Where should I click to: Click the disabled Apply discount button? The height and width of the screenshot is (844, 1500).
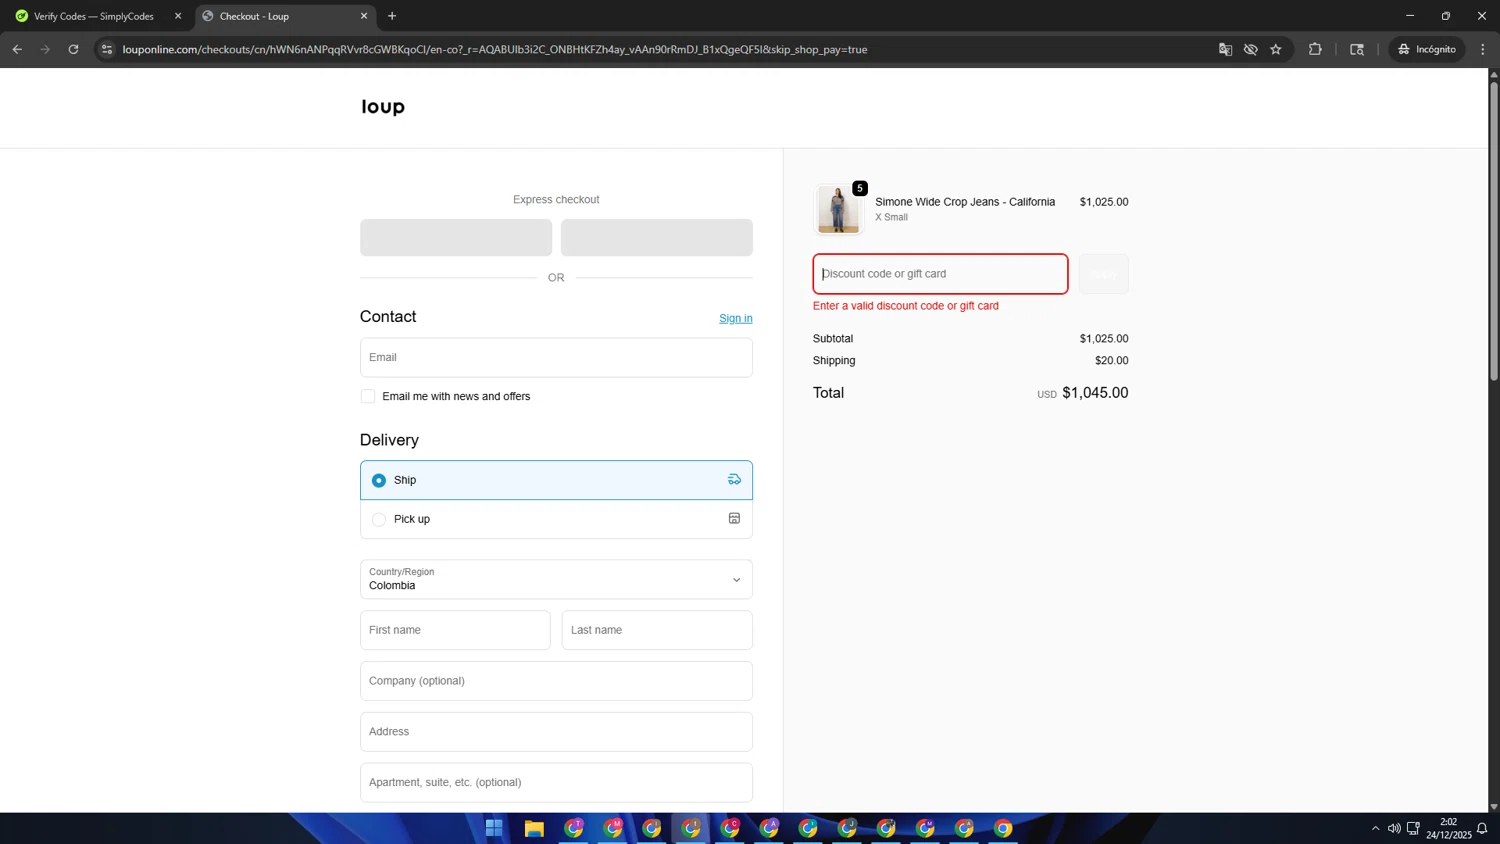point(1104,274)
